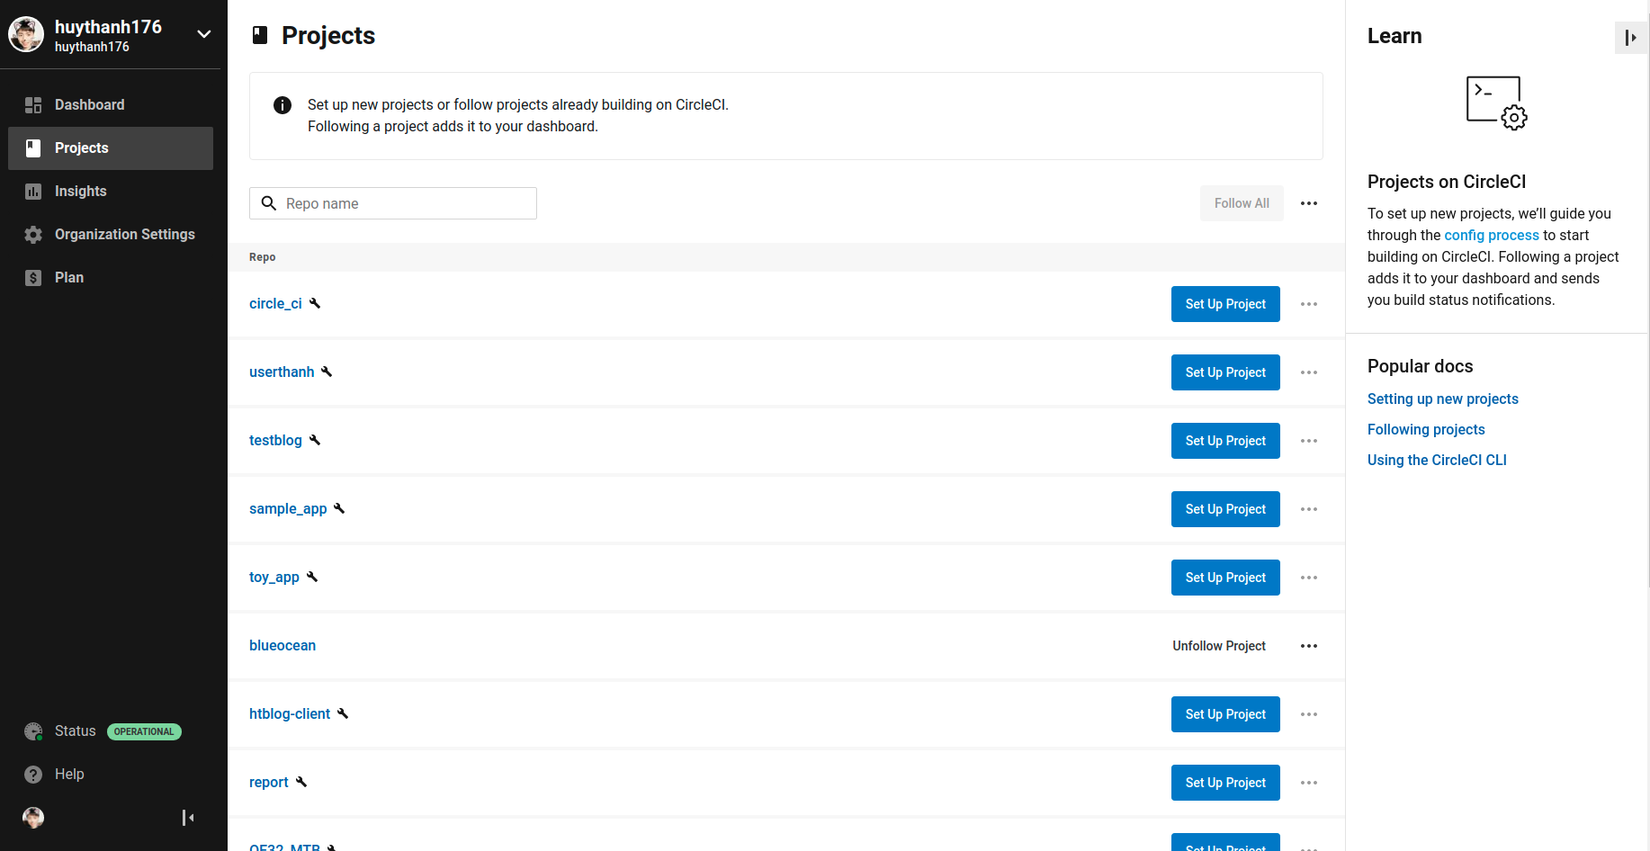The width and height of the screenshot is (1650, 851).
Task: Click the Help question mark icon
Action: [x=33, y=774]
